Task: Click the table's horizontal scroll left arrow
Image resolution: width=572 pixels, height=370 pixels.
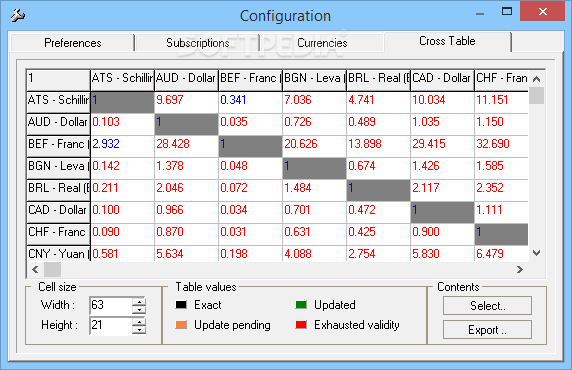Action: point(35,270)
